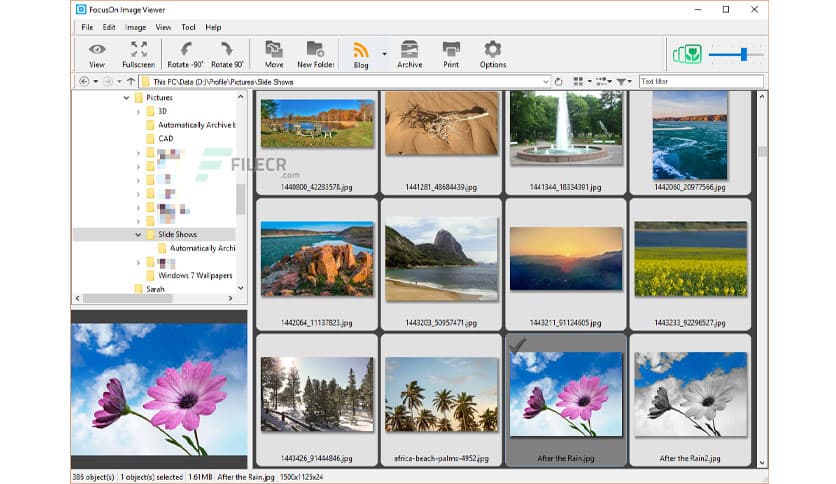This screenshot has width=836, height=484.
Task: Open the Archive tool
Action: coord(409,54)
